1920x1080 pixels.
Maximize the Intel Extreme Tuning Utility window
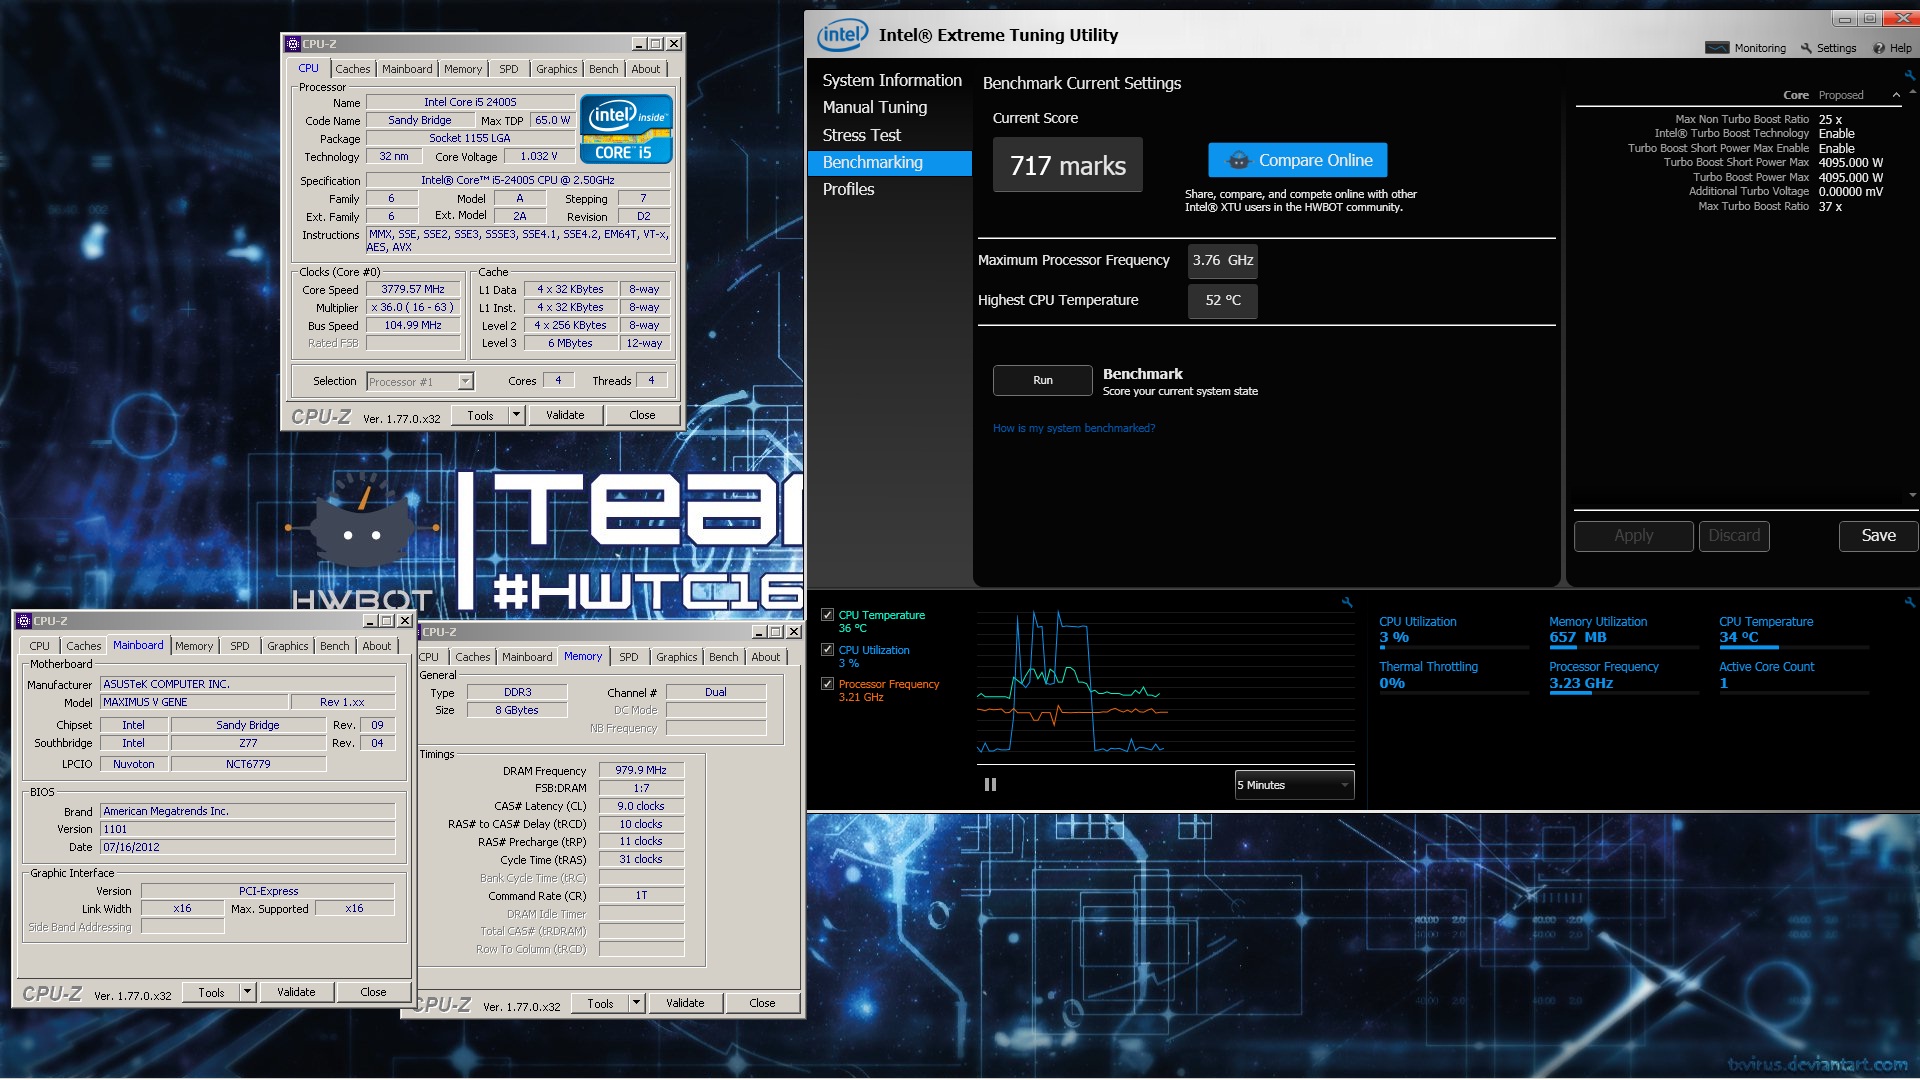(x=1869, y=18)
